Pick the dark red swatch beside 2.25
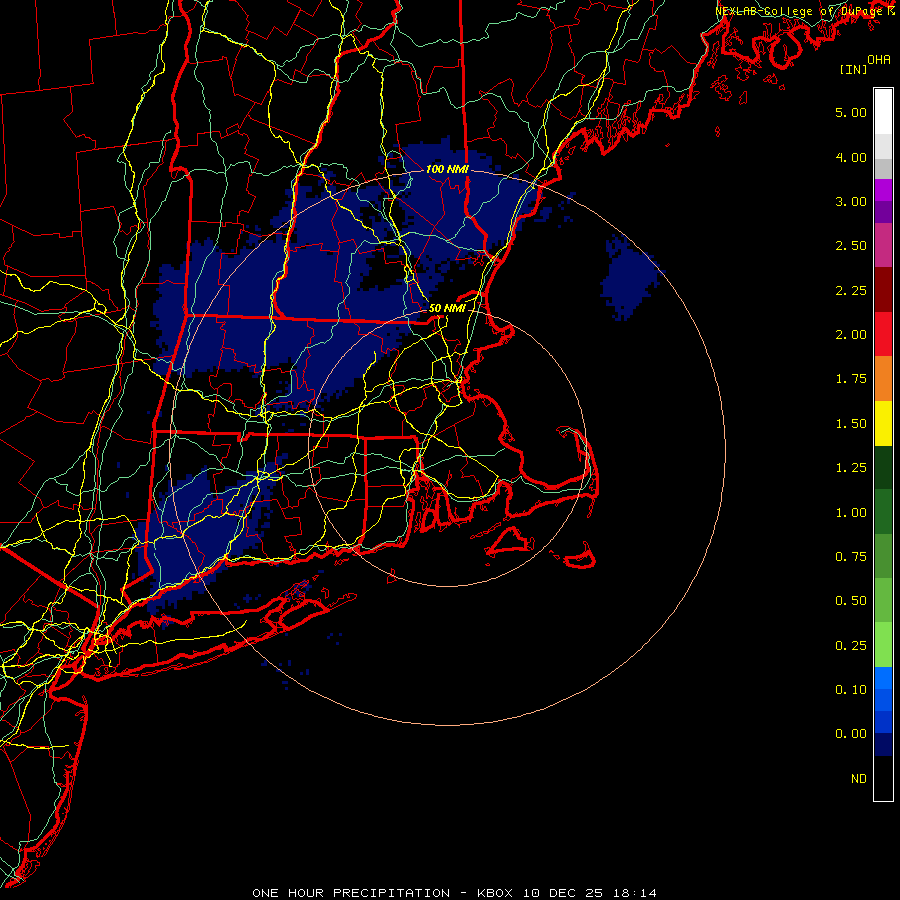Image resolution: width=900 pixels, height=900 pixels. click(883, 290)
